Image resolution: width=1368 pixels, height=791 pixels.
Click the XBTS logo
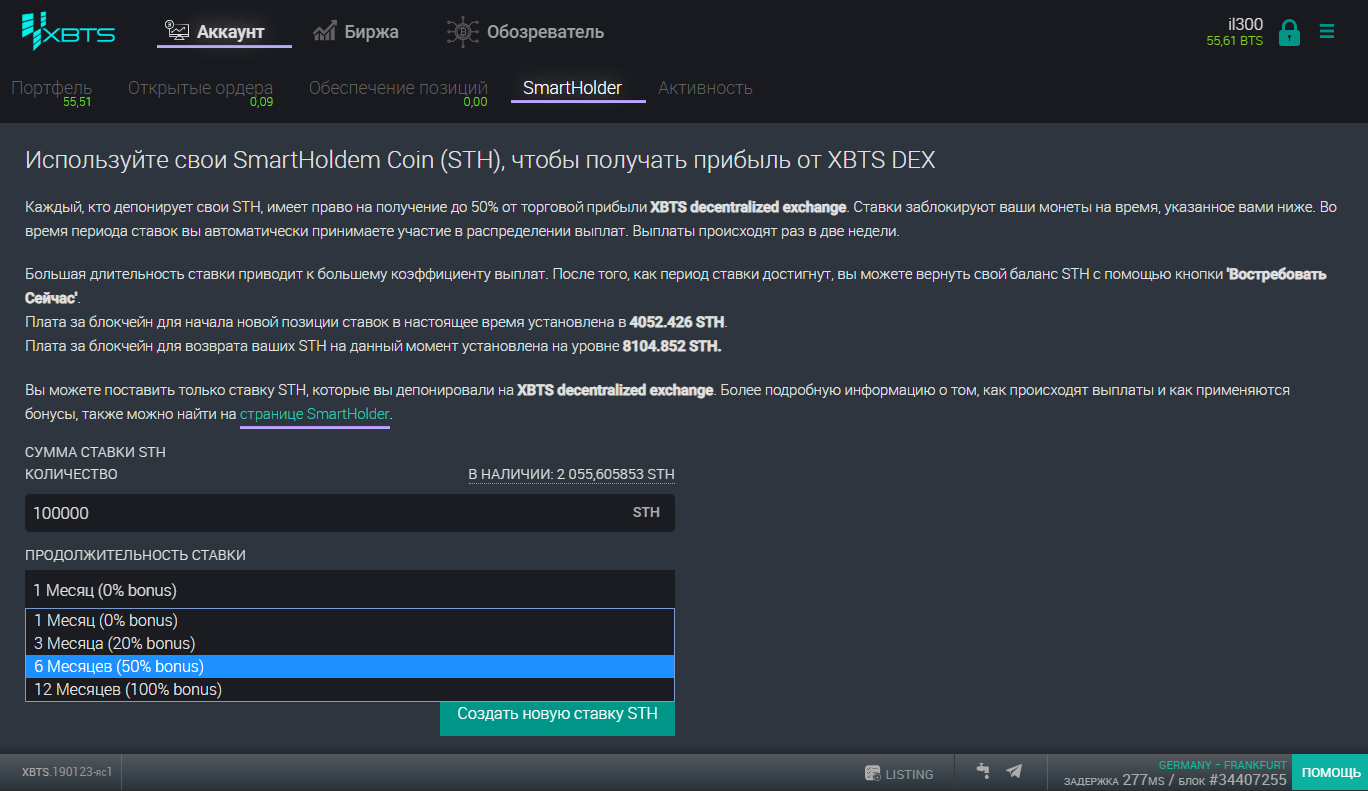click(x=68, y=31)
